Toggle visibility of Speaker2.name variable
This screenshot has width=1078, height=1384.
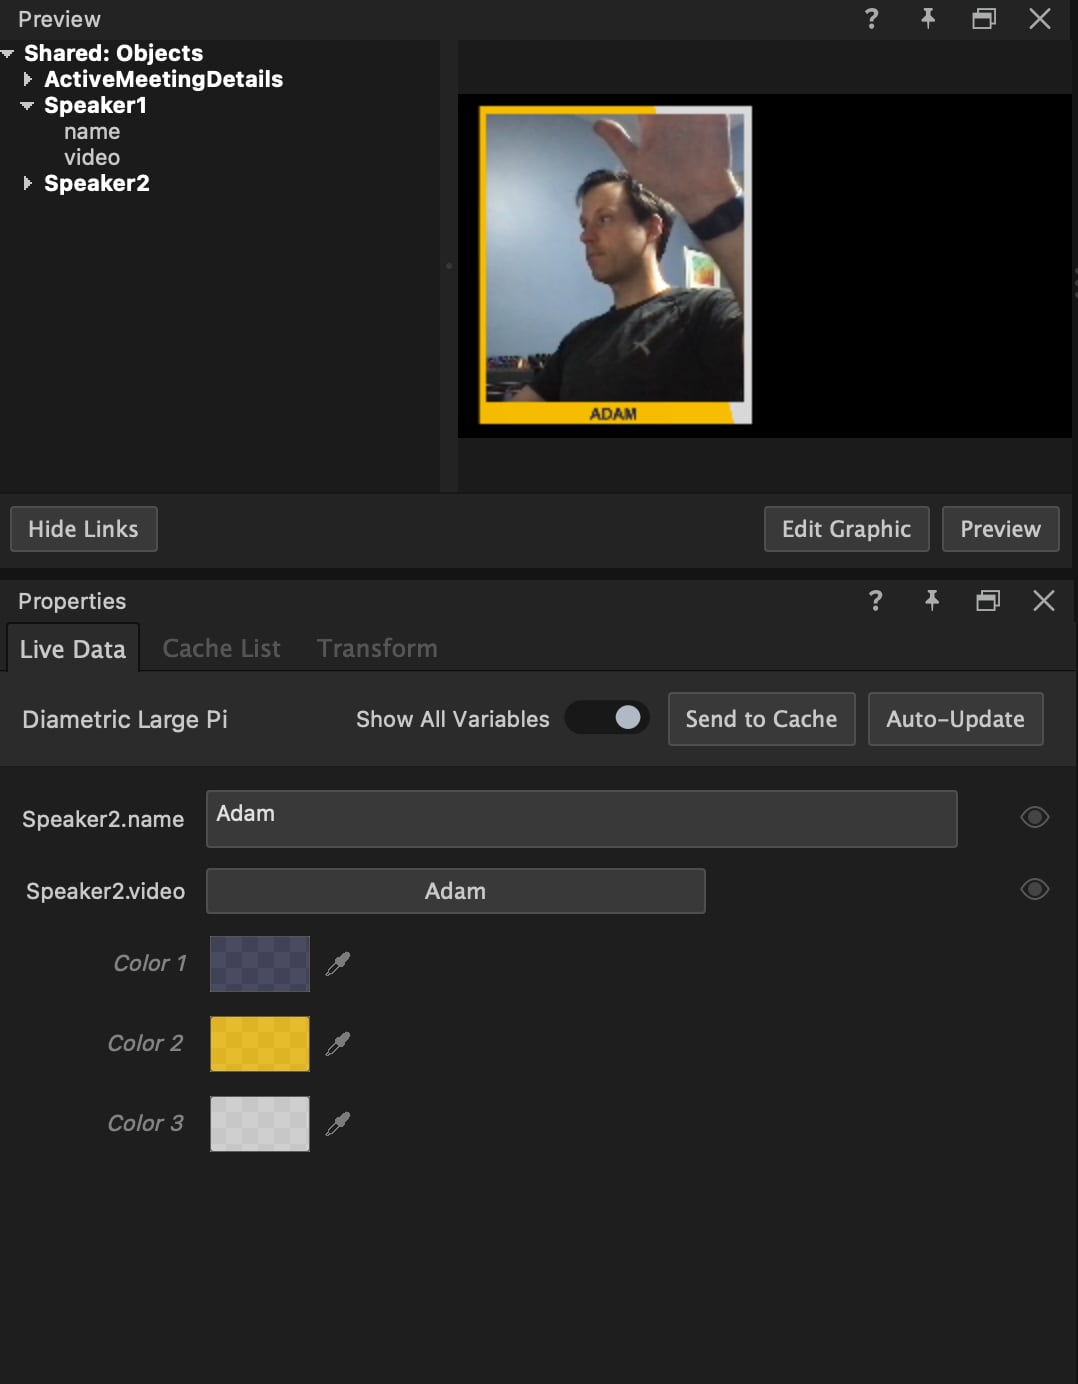tap(1035, 817)
